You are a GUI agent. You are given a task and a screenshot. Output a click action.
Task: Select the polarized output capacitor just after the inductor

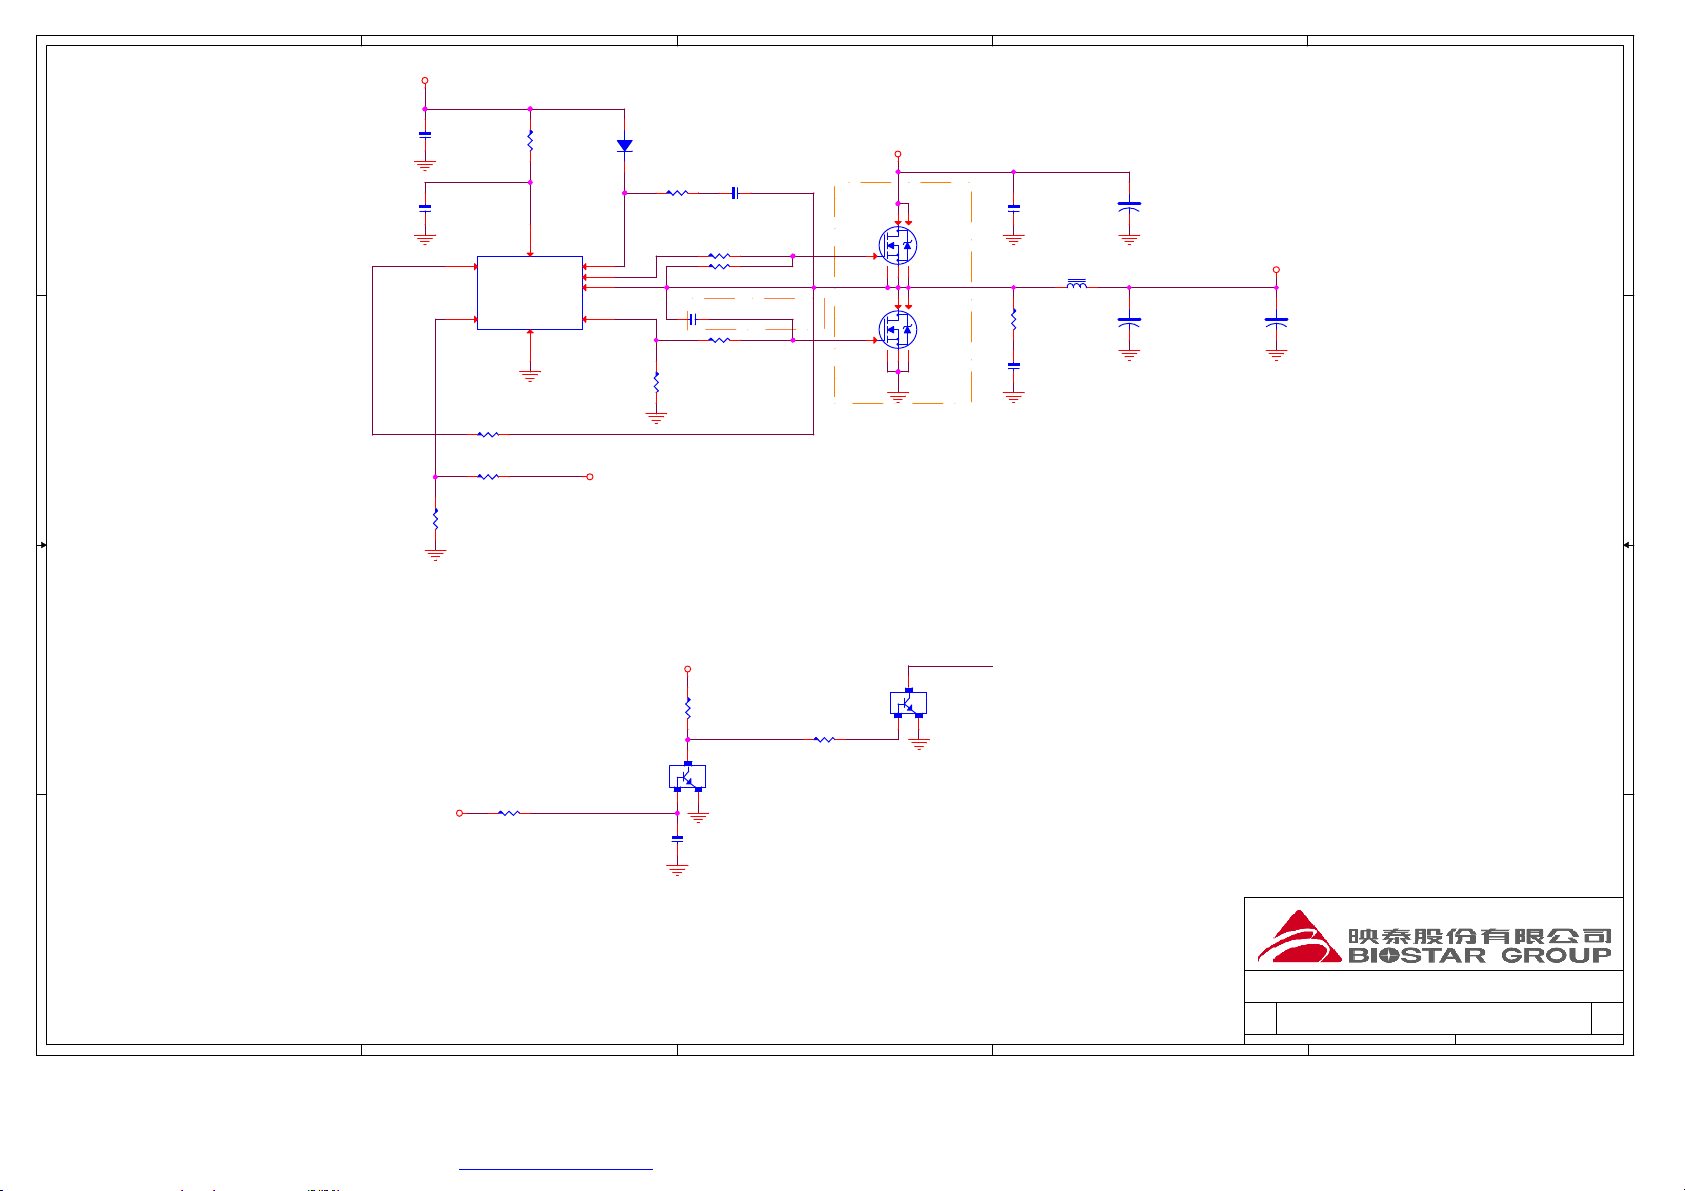tap(1129, 322)
